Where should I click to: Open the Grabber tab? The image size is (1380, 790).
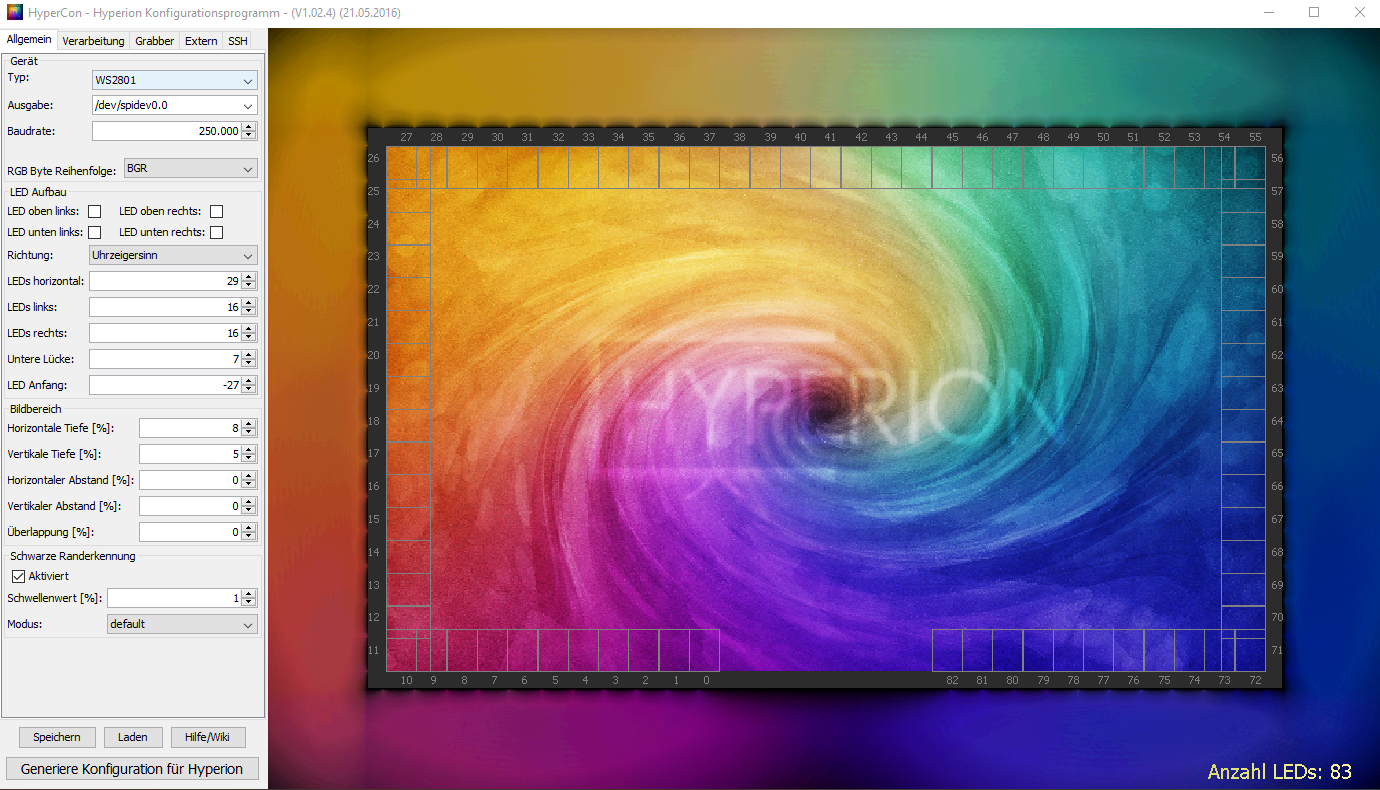coord(155,41)
